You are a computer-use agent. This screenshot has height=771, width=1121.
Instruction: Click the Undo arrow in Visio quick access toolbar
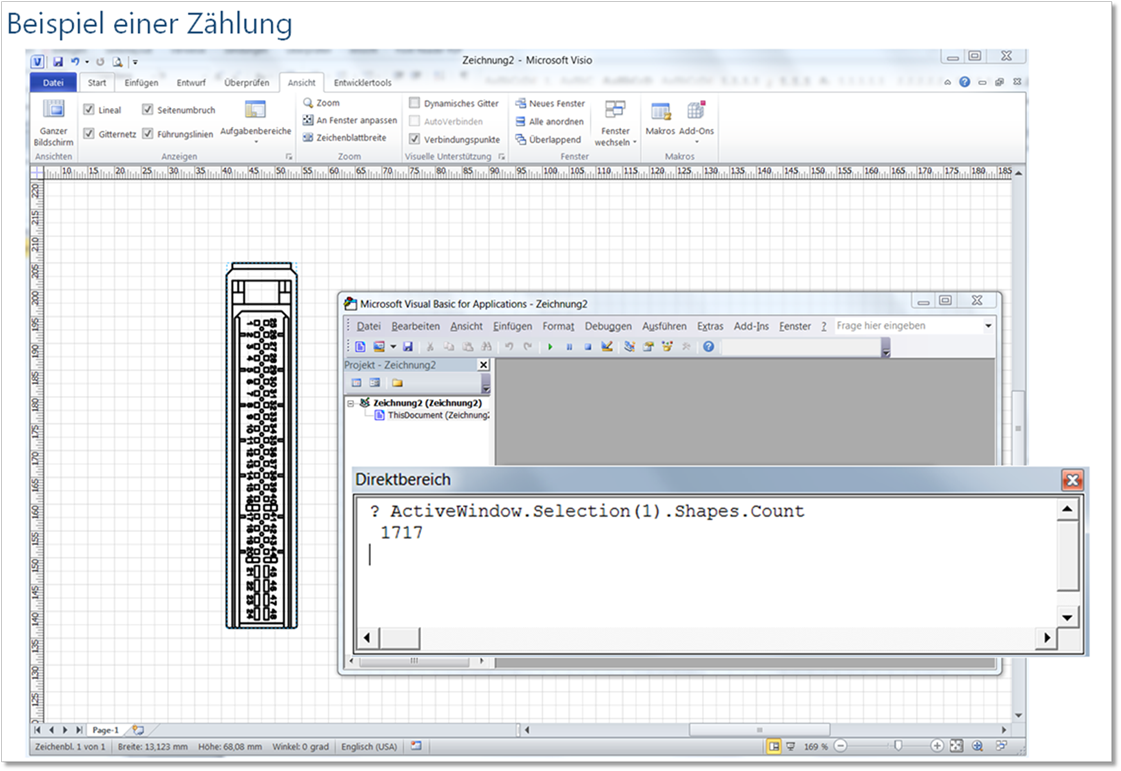(x=75, y=62)
